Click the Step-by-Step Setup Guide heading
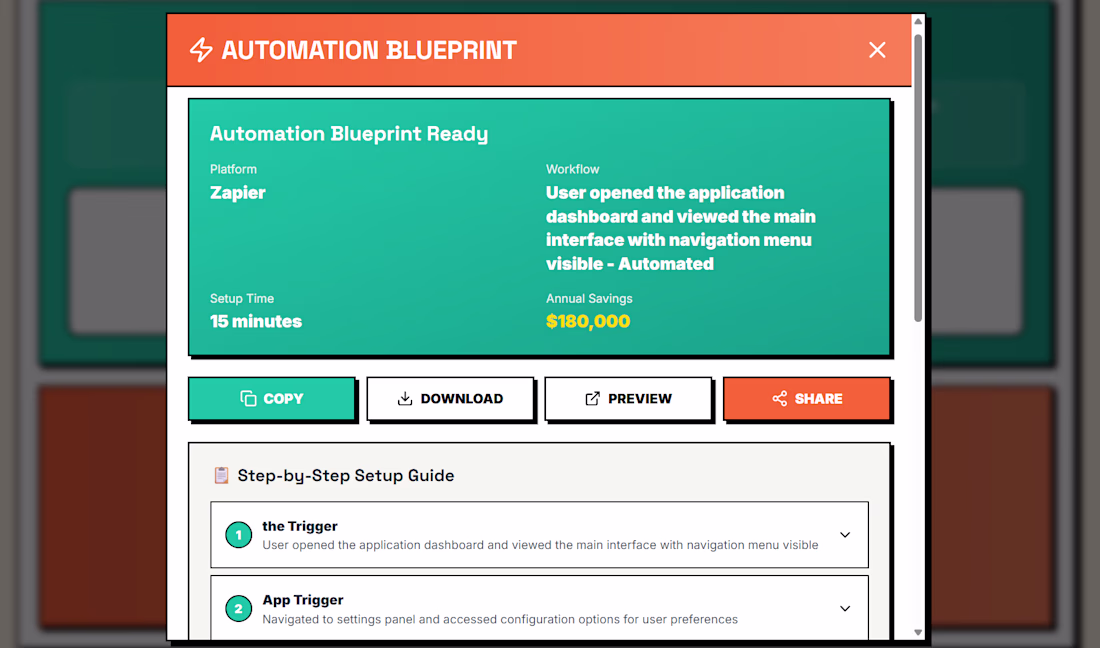The image size is (1100, 648). [346, 475]
